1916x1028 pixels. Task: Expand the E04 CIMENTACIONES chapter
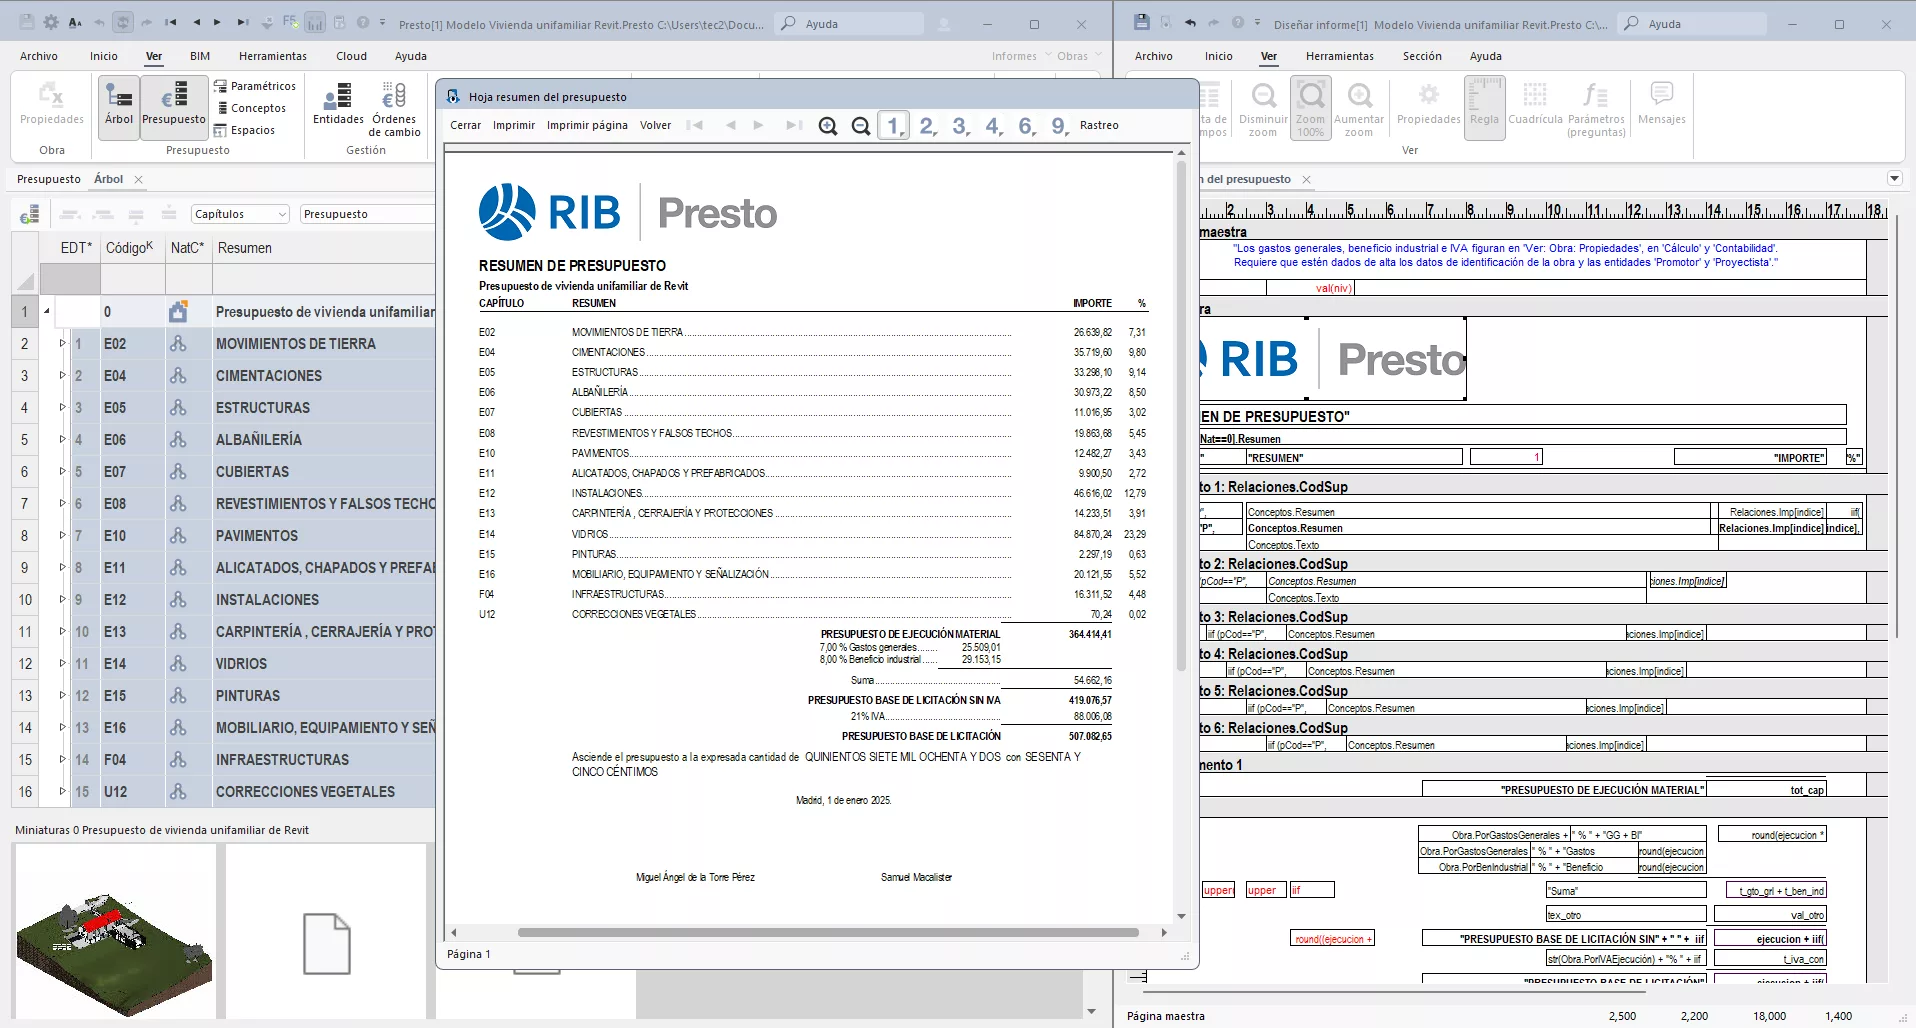[61, 376]
